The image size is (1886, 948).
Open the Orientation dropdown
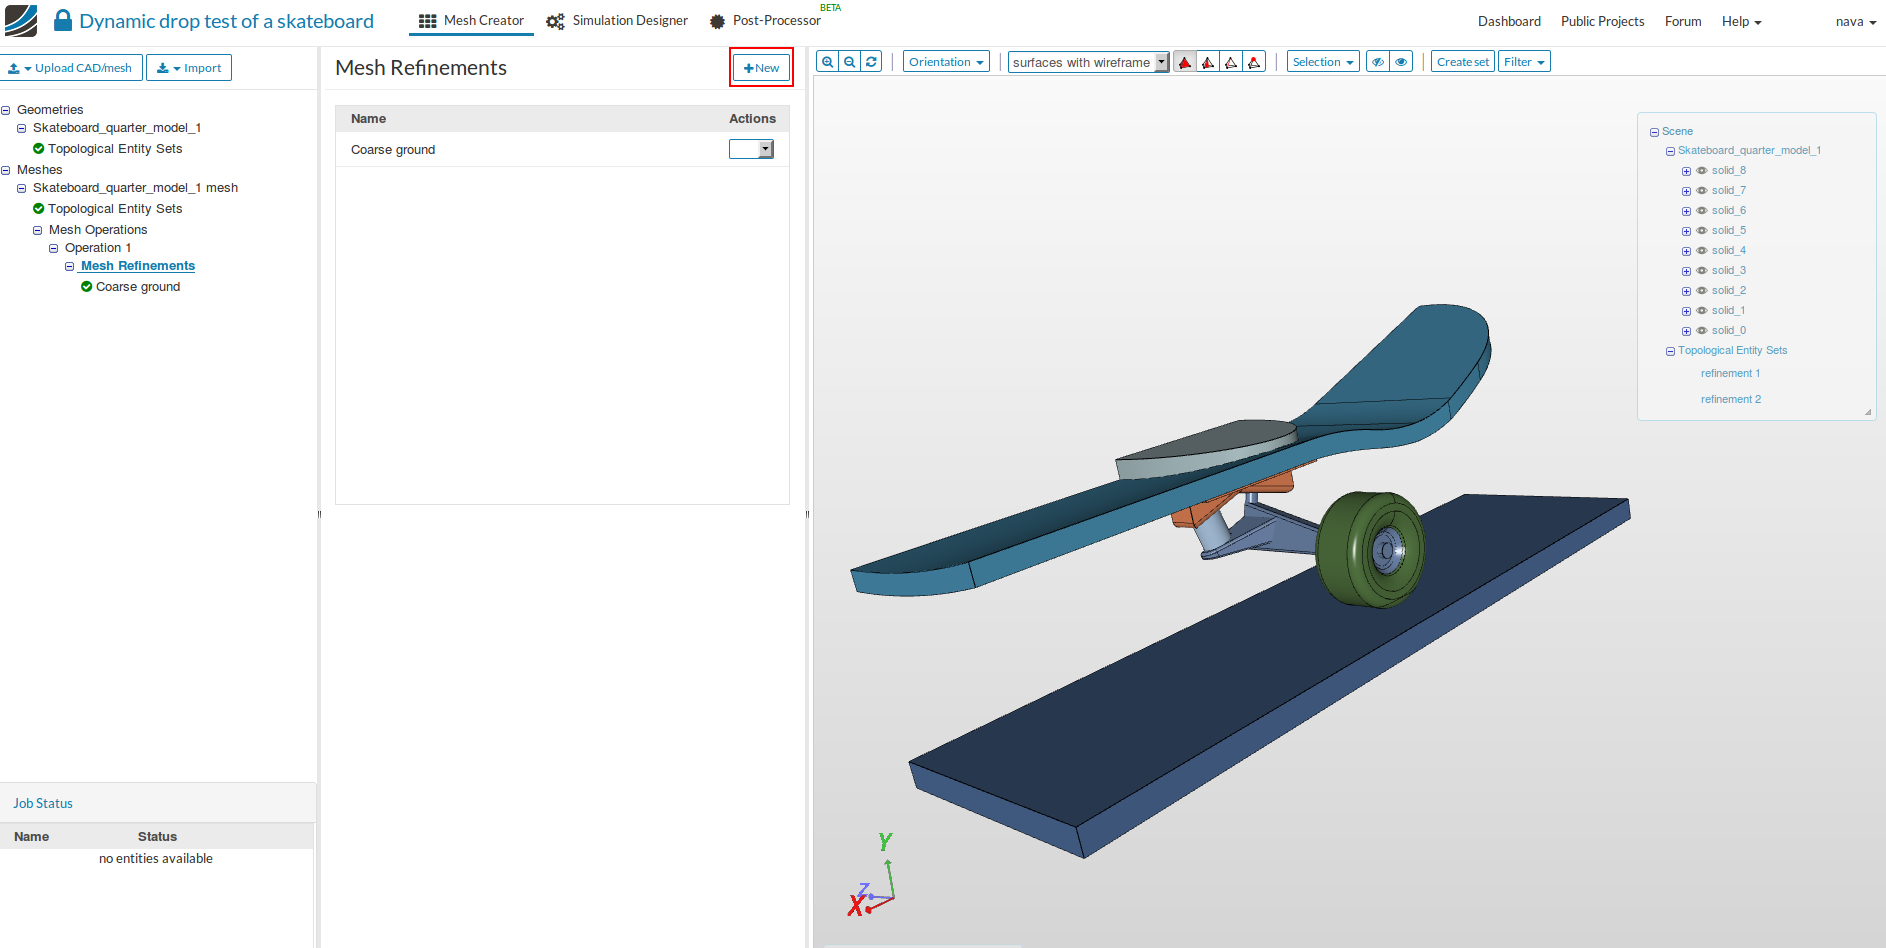click(x=946, y=62)
